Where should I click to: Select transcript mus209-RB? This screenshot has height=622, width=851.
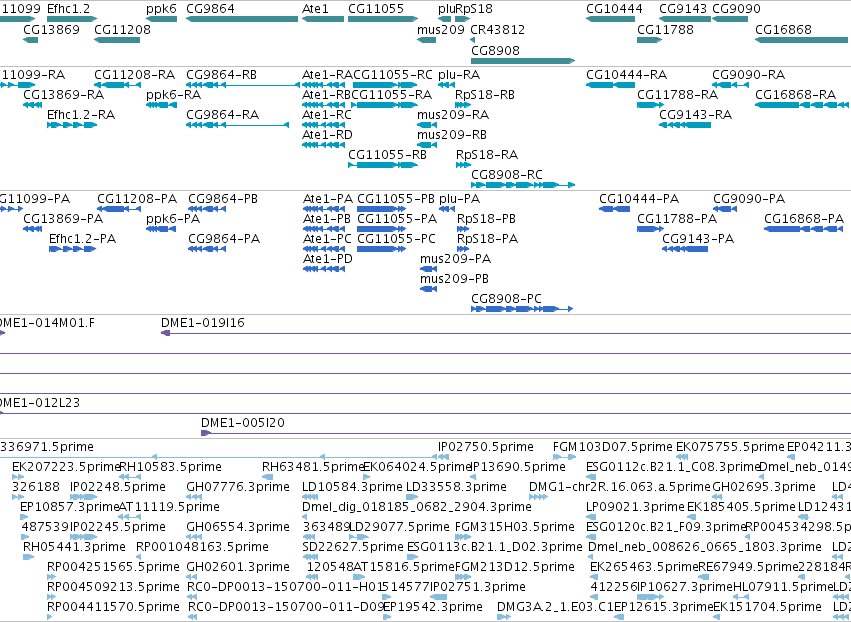click(x=427, y=145)
